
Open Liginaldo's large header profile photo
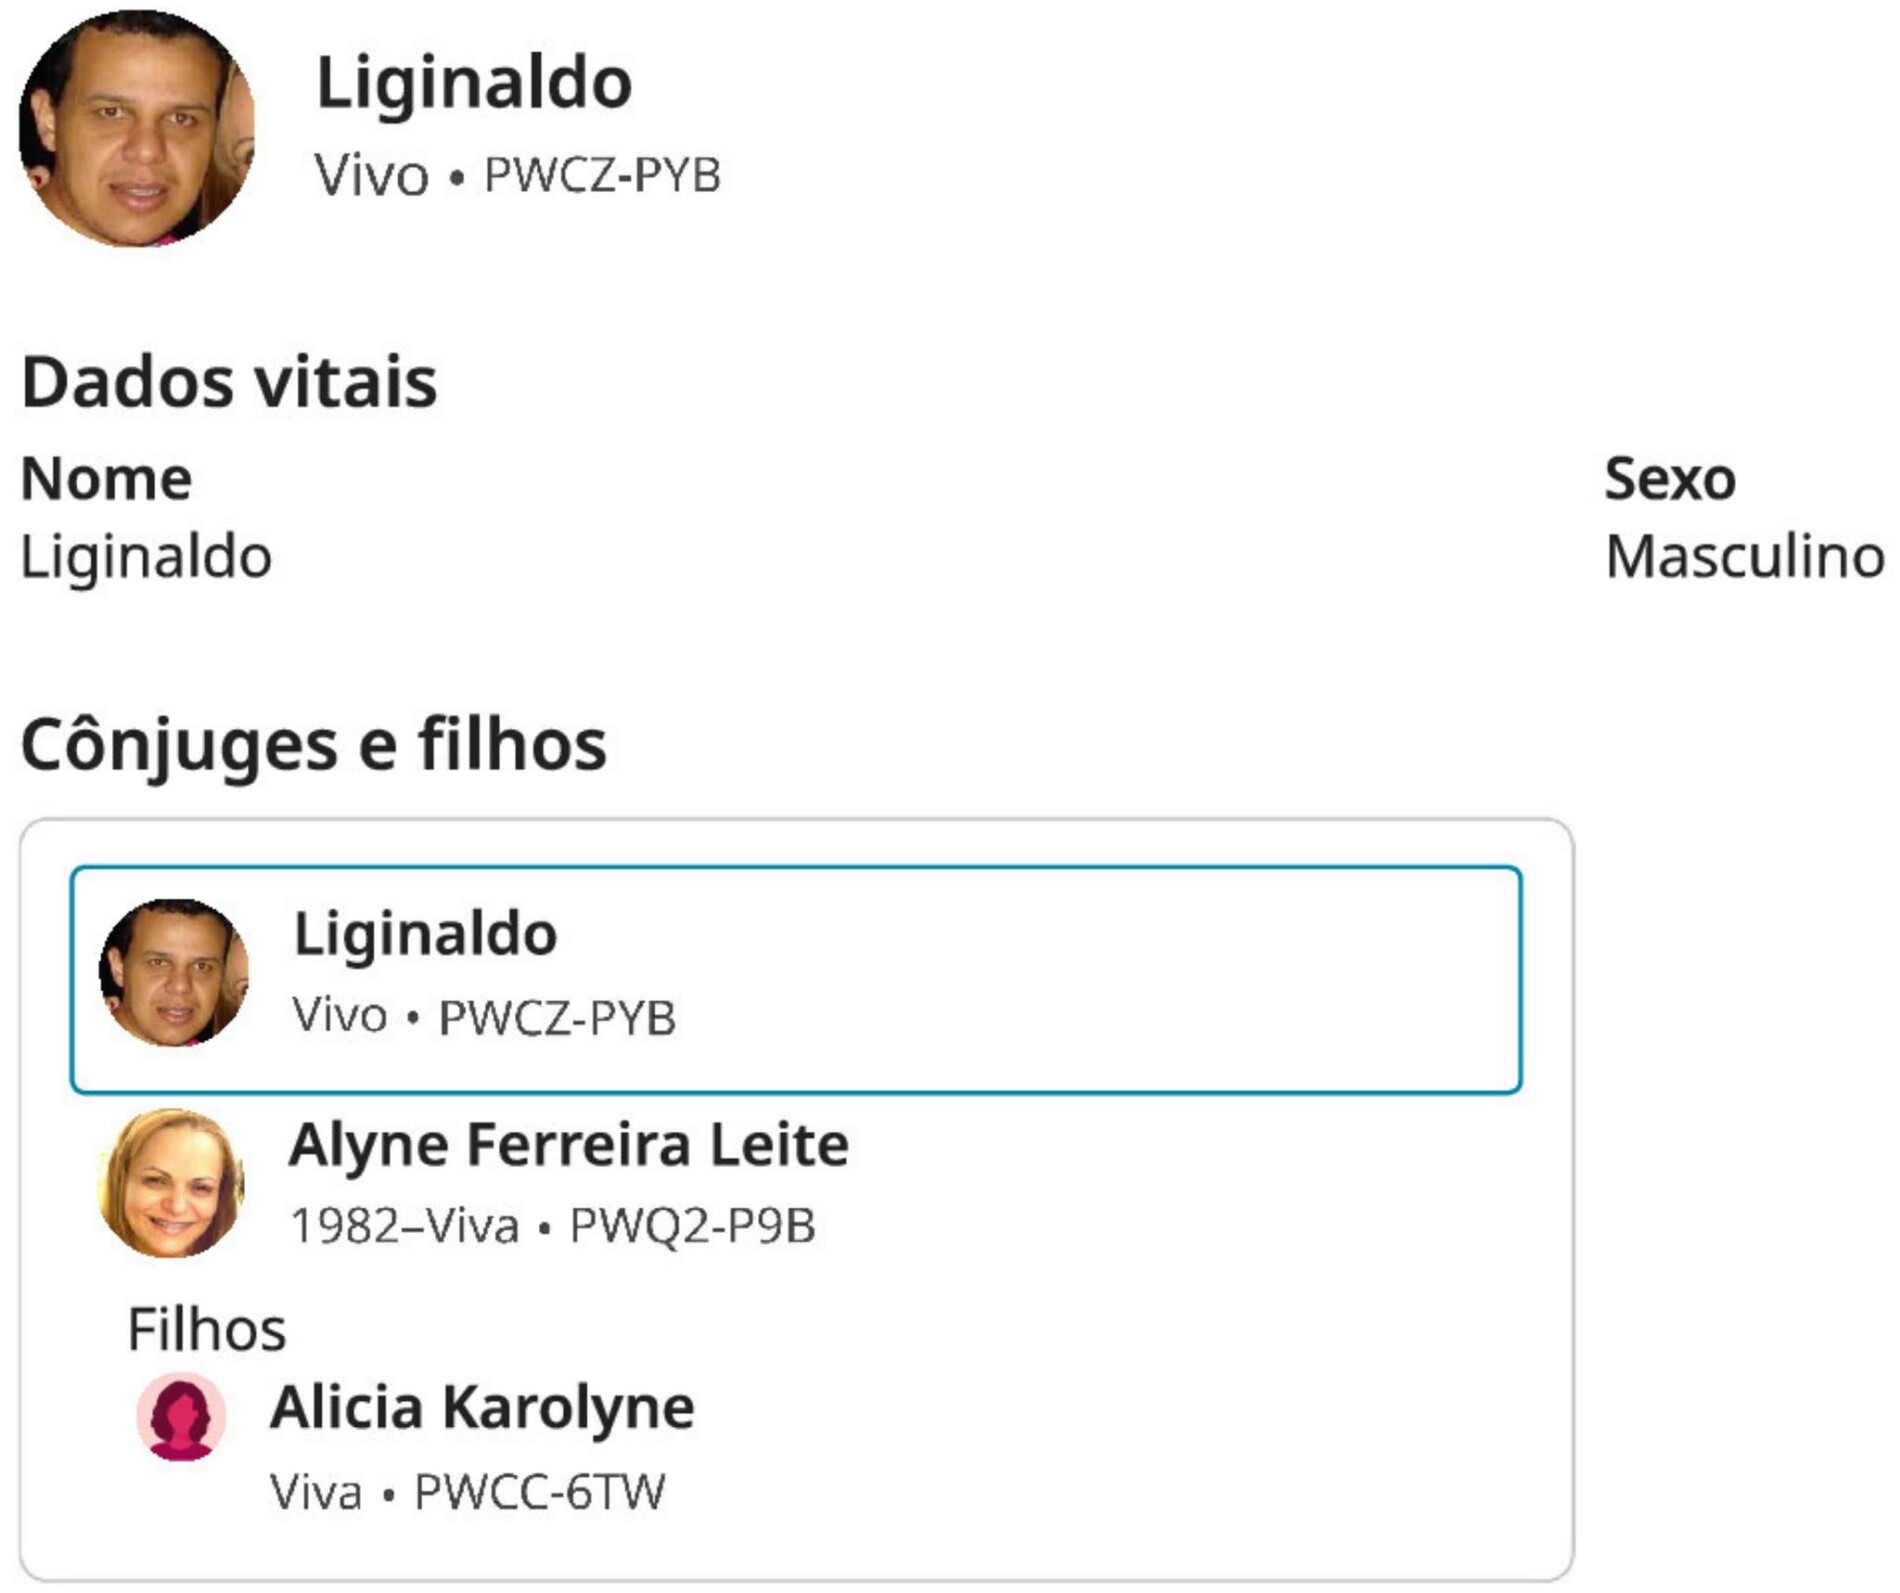(137, 129)
